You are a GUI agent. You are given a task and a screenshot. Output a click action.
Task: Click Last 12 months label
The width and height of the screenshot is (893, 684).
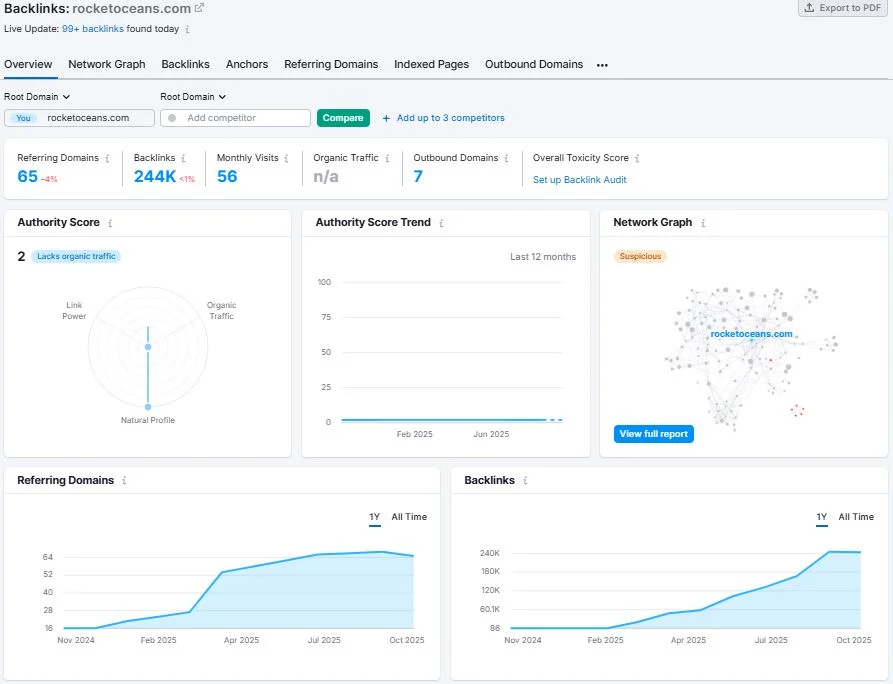543,257
